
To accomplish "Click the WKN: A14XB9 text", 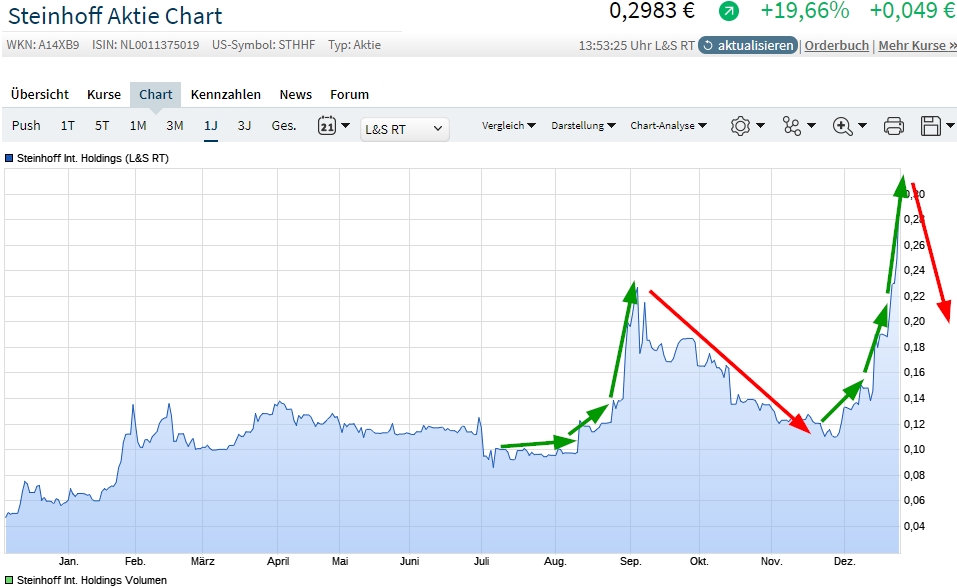I will 43,45.
